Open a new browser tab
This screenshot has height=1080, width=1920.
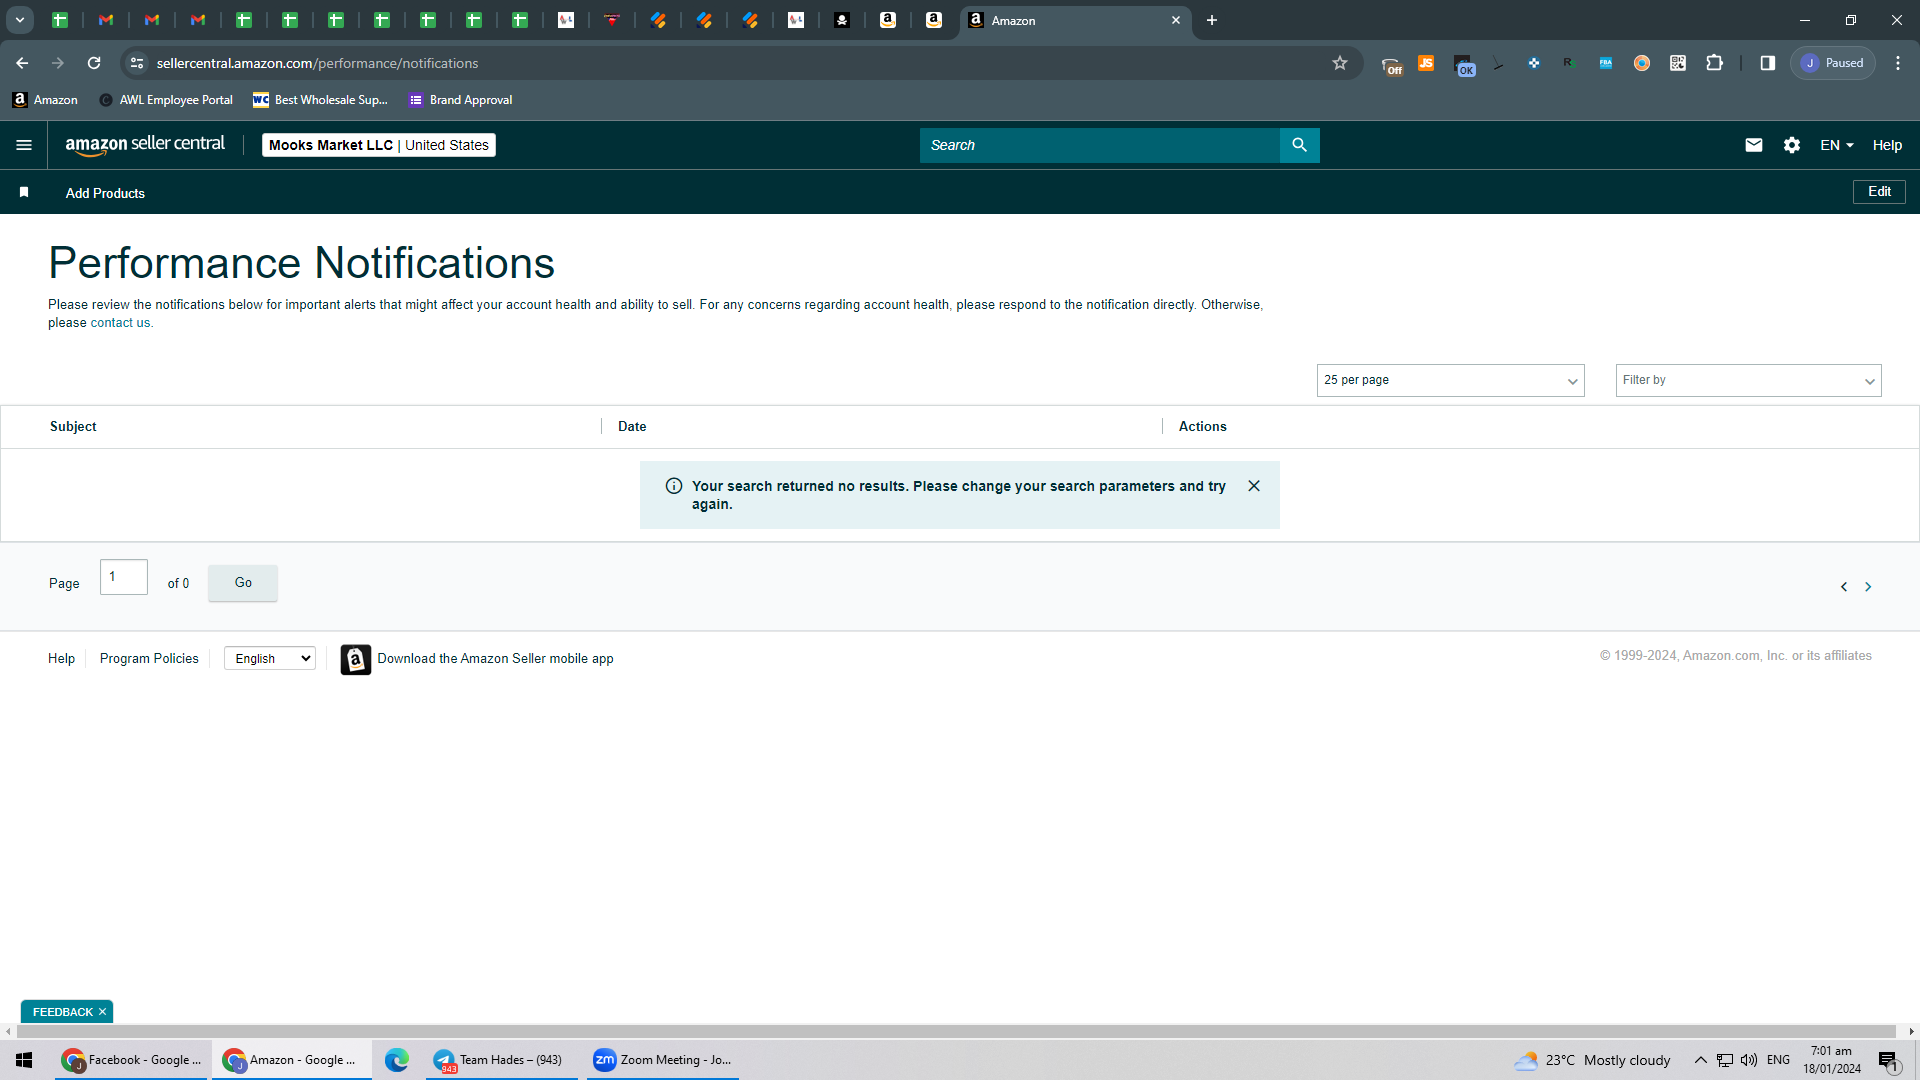click(x=1212, y=20)
